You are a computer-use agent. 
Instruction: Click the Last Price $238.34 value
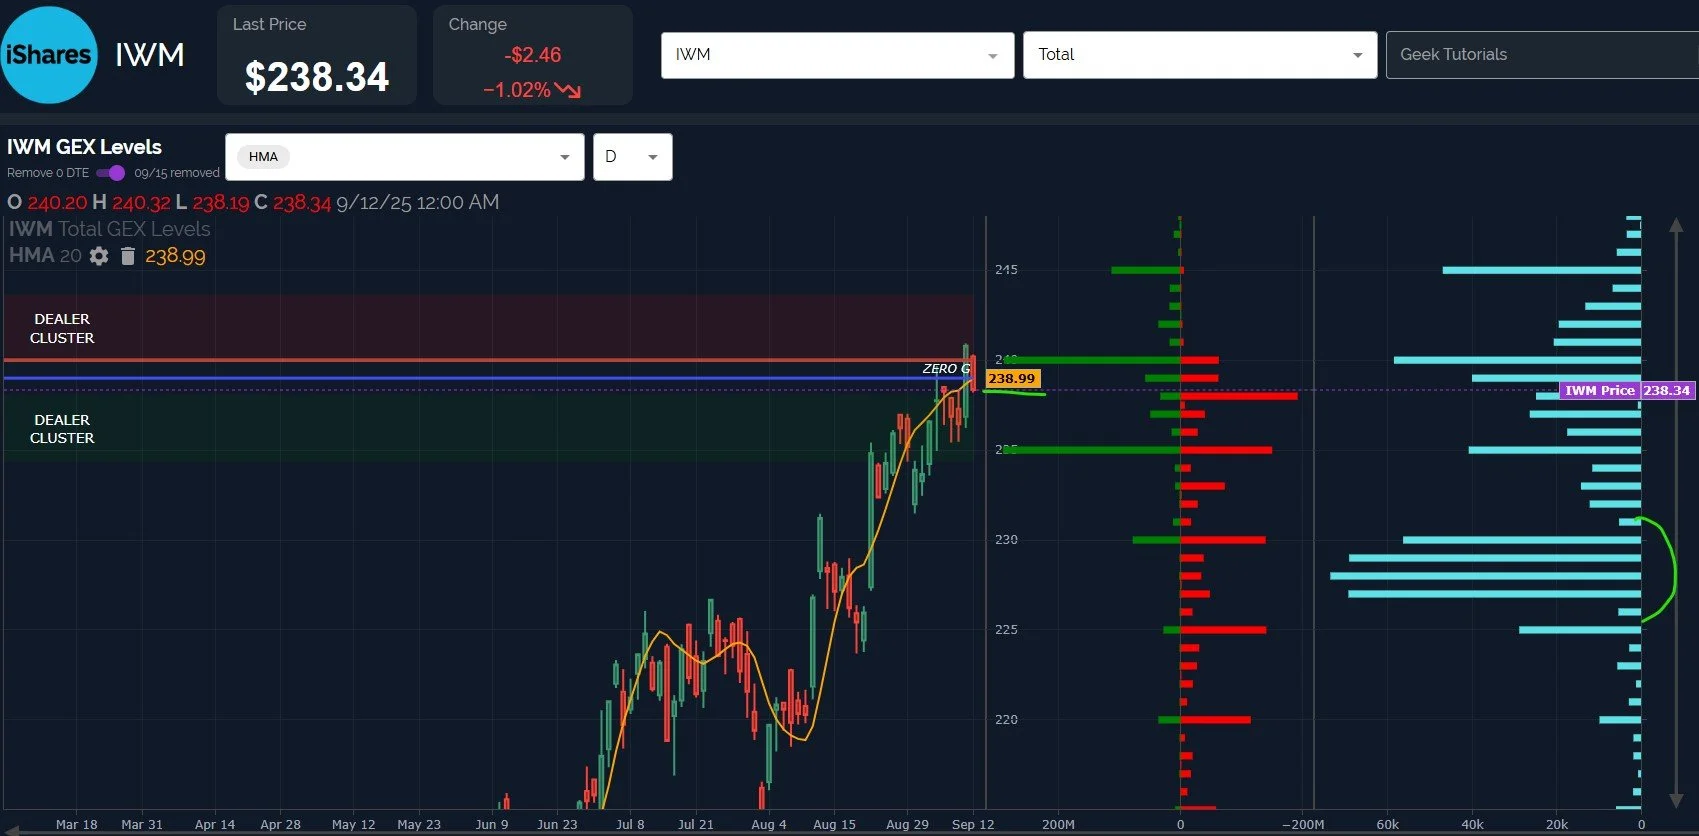pos(317,77)
